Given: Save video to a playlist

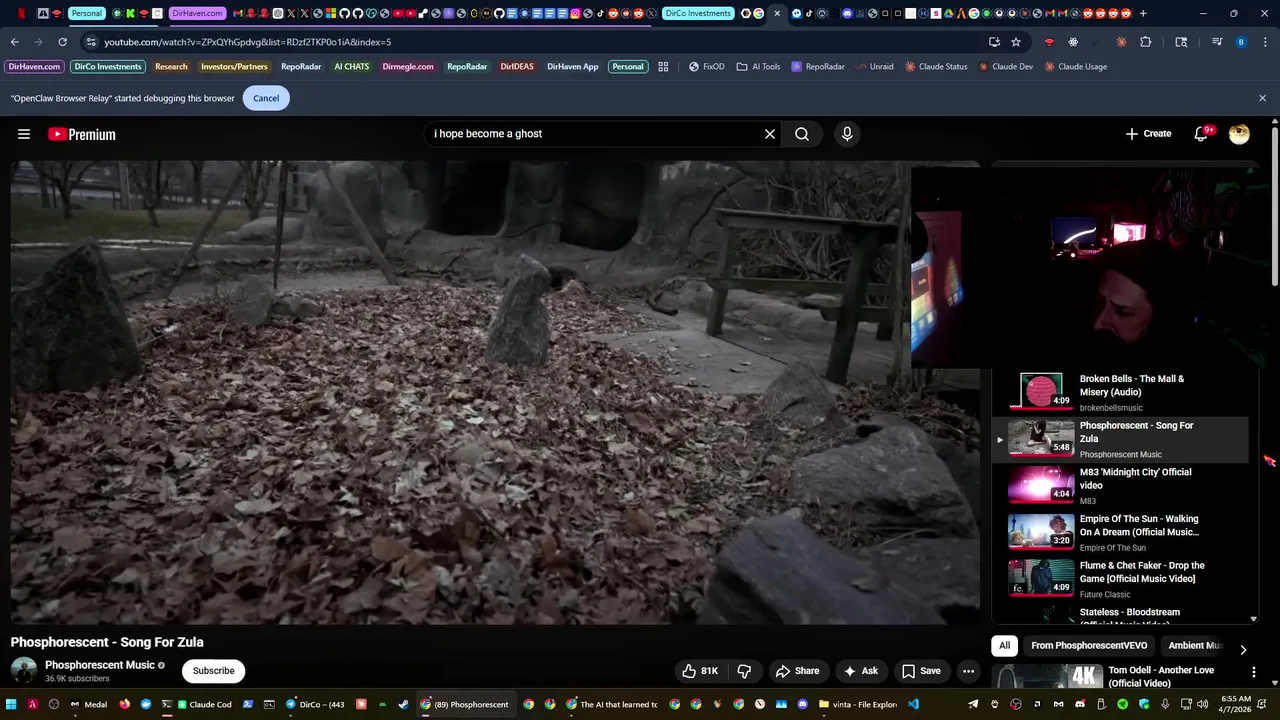Looking at the screenshot, I should pos(921,671).
